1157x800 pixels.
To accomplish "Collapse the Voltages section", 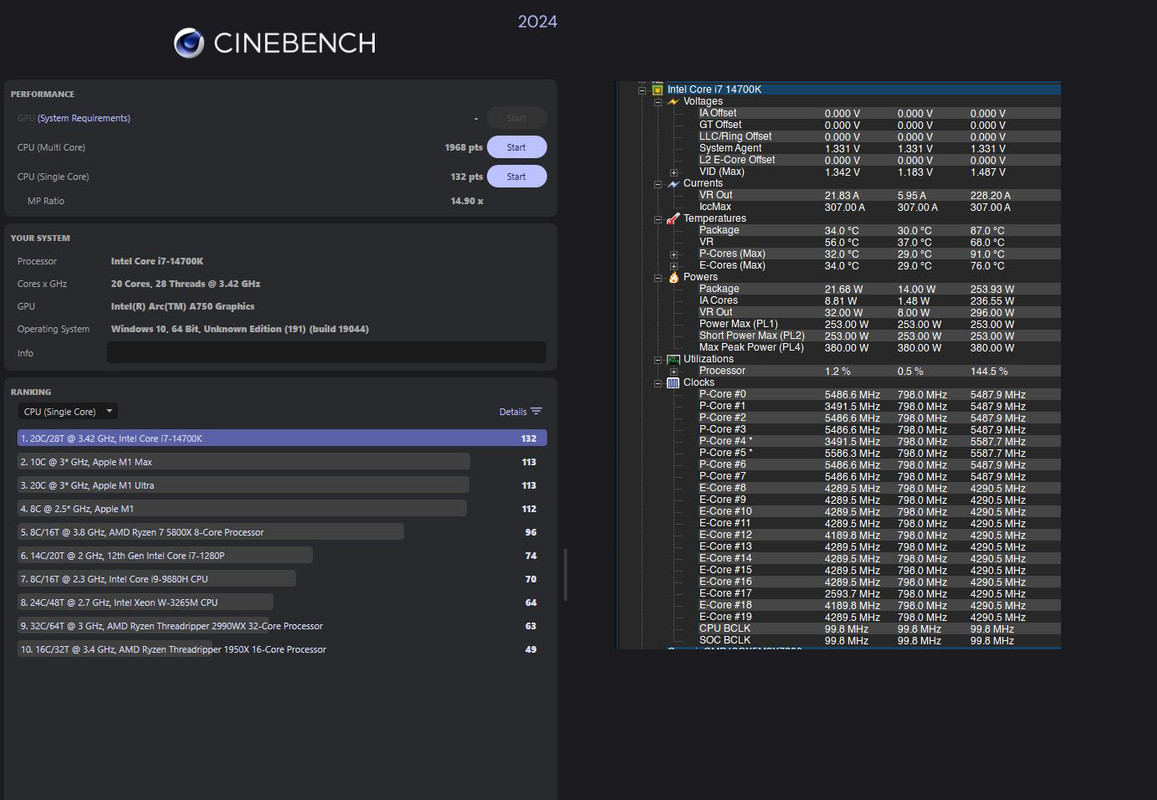I will point(657,102).
